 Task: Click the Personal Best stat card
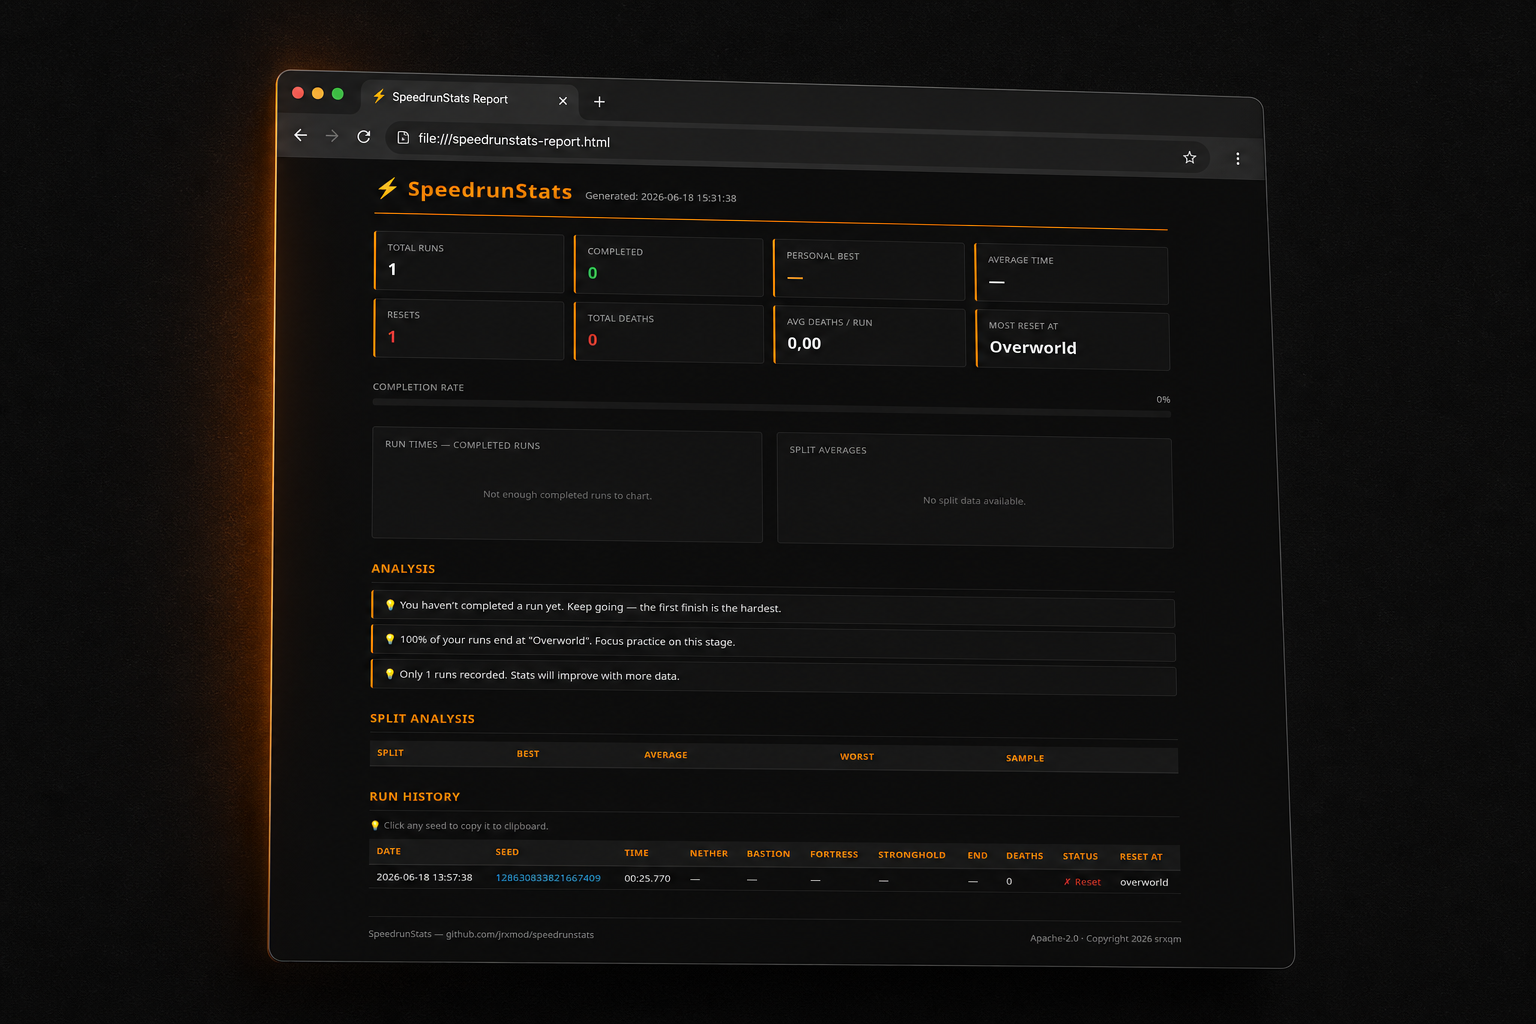[x=869, y=270]
